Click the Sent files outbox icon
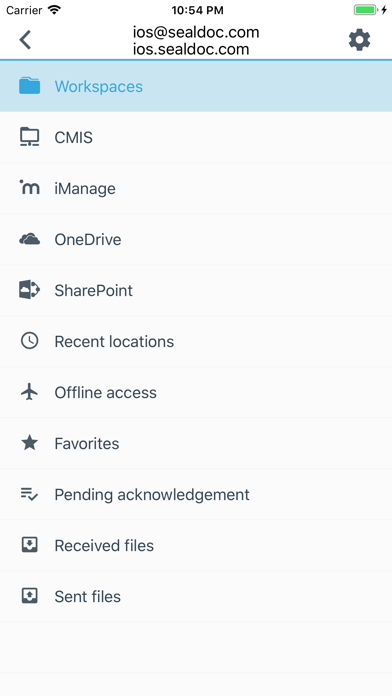 tap(29, 596)
